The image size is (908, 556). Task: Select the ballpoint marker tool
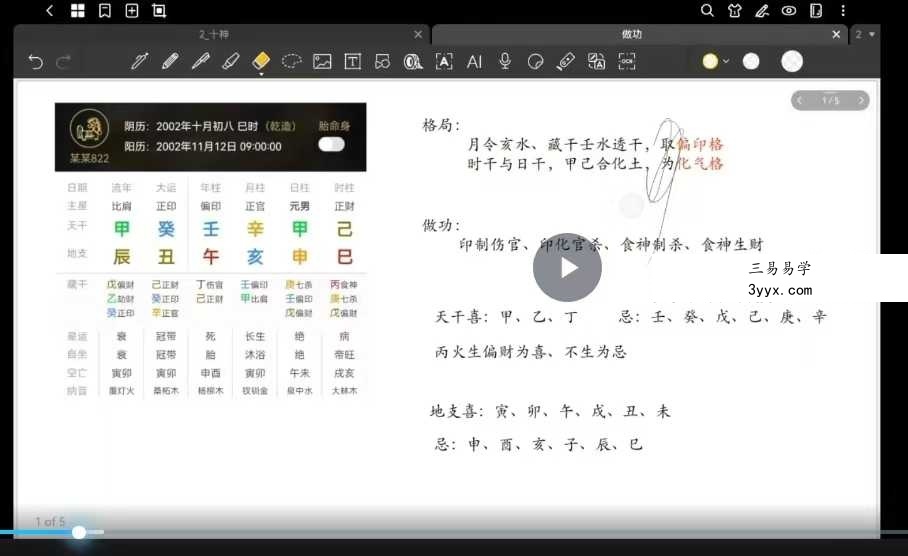pos(200,61)
